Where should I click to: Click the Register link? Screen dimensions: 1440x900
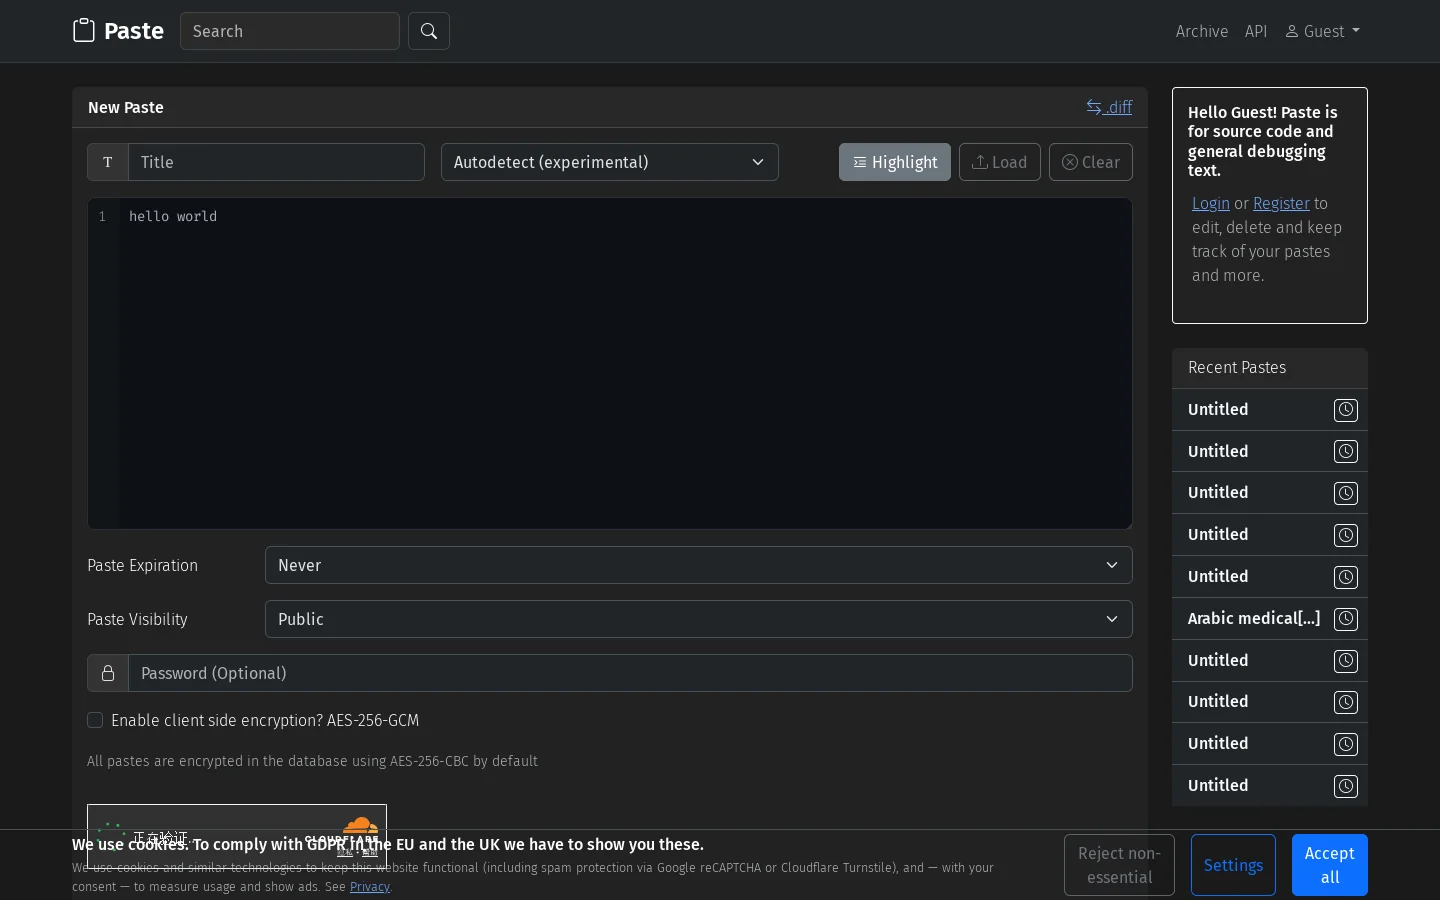(x=1281, y=203)
